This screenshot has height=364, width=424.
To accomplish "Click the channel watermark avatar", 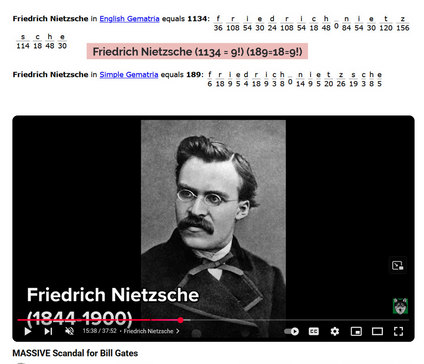I will point(400,306).
